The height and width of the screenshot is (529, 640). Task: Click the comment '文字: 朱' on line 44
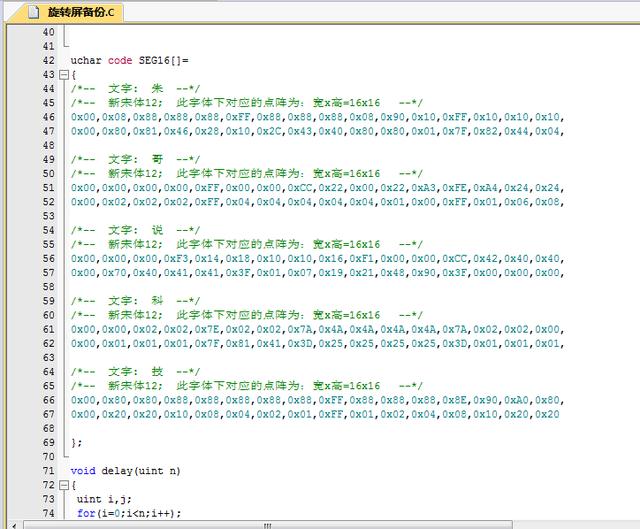pos(136,89)
